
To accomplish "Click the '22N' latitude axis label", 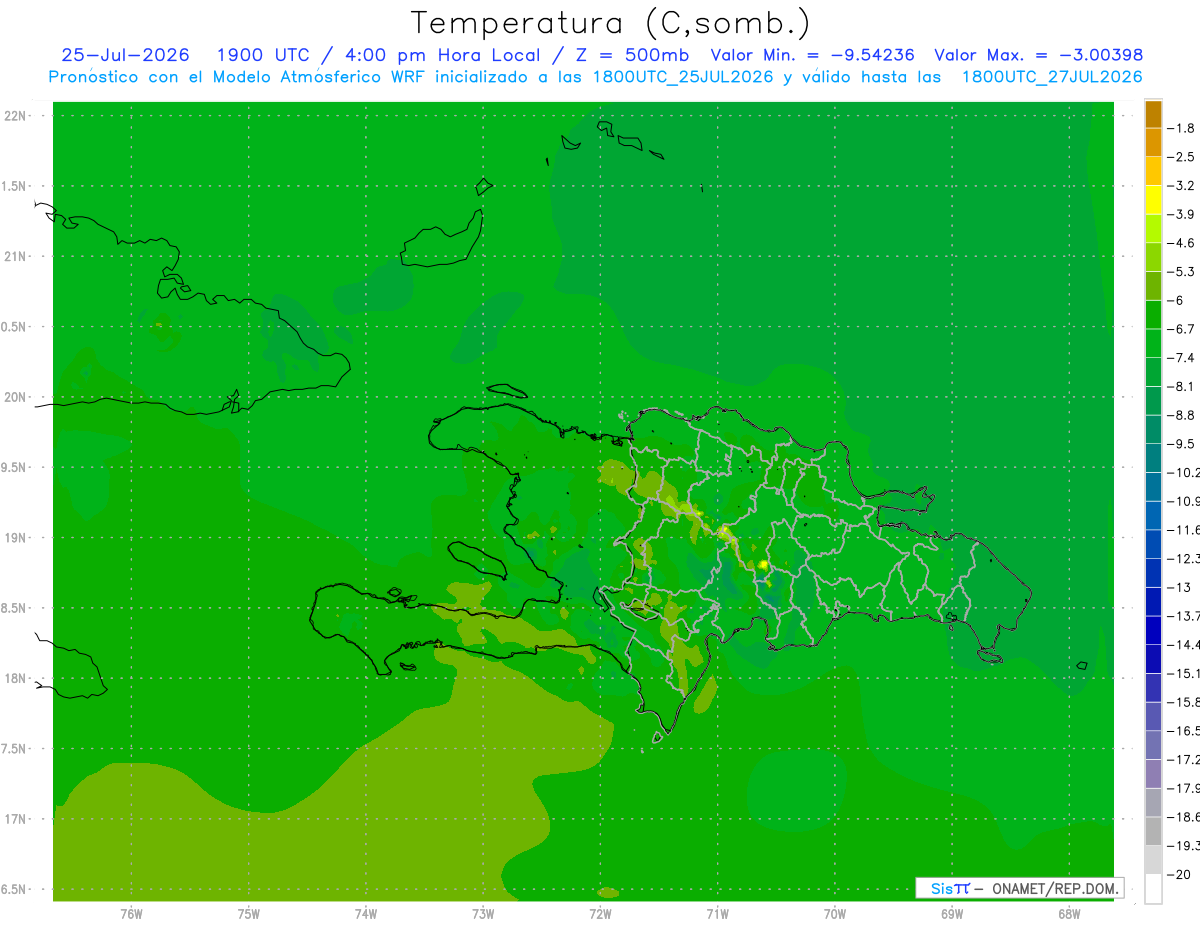I will click(16, 116).
